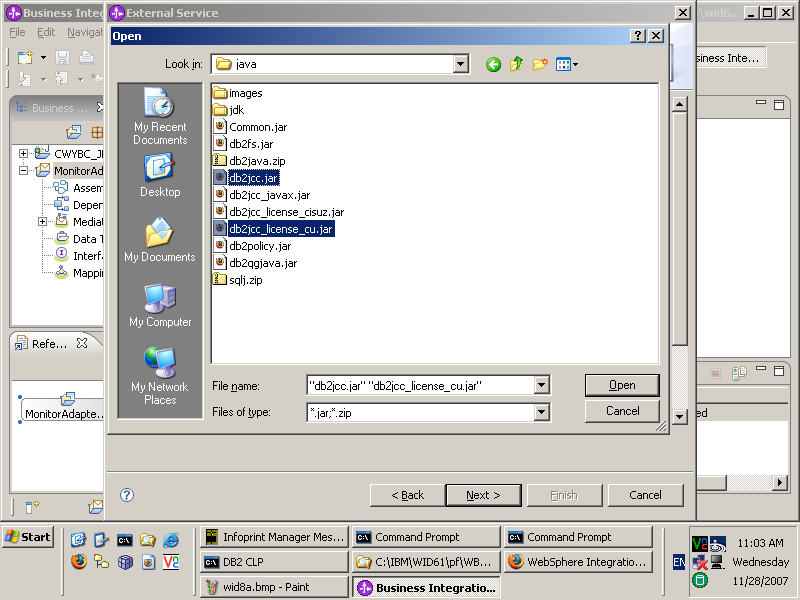Select the Deper tree item
This screenshot has height=600, width=800.
(78, 205)
